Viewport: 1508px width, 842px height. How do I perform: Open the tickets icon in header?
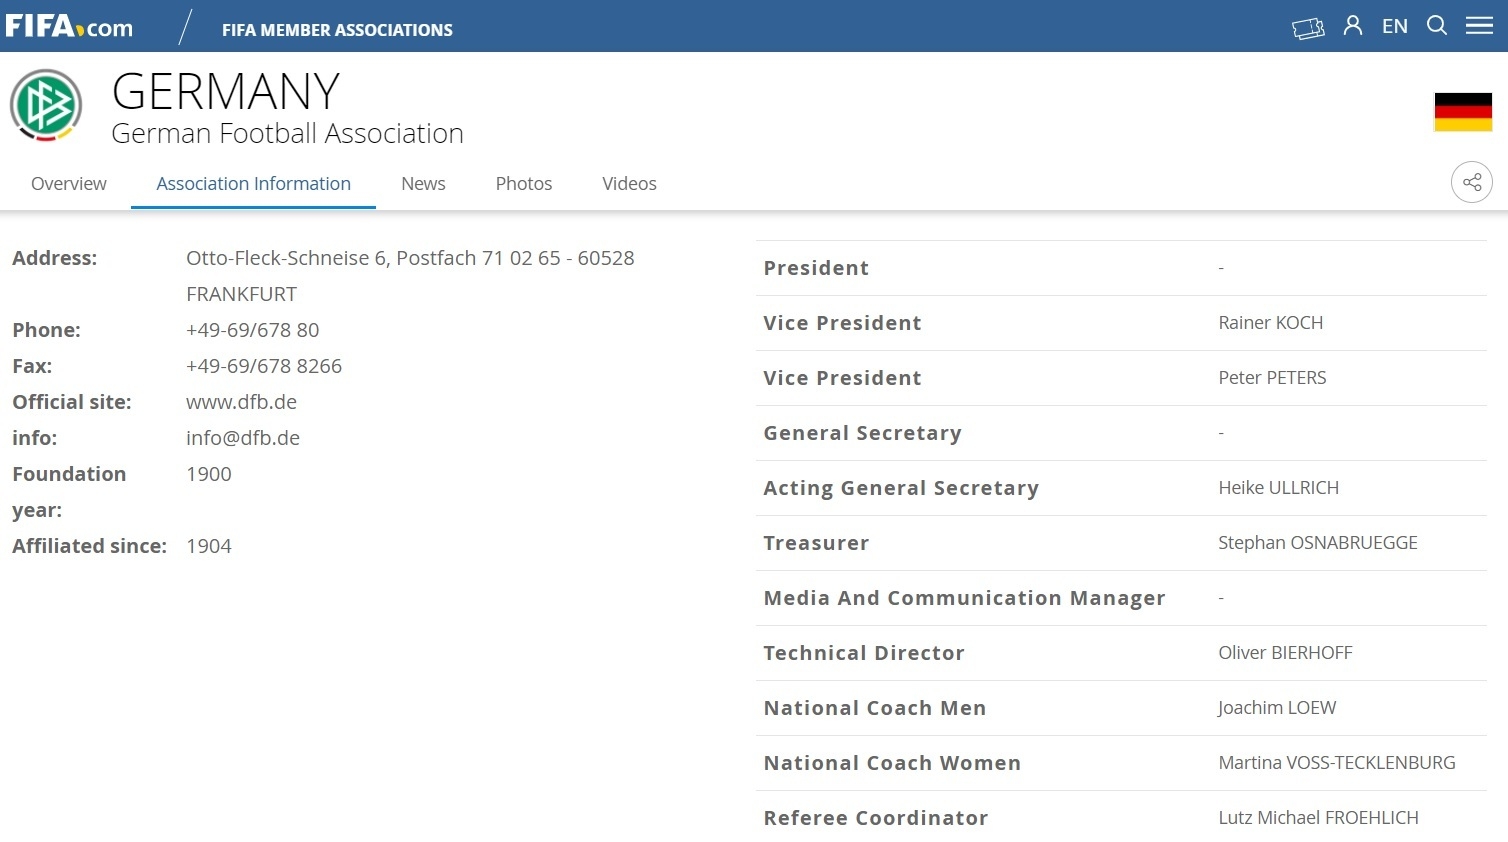(x=1308, y=28)
